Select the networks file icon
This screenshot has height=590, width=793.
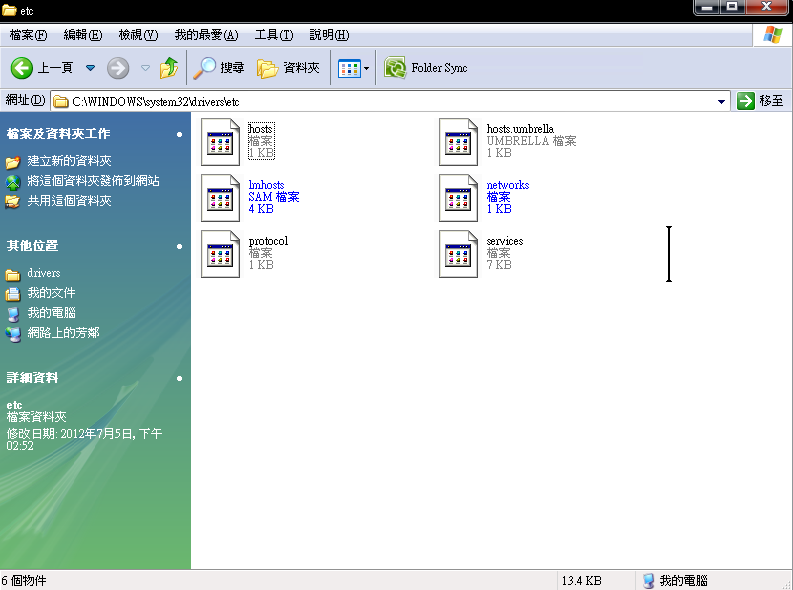(458, 198)
